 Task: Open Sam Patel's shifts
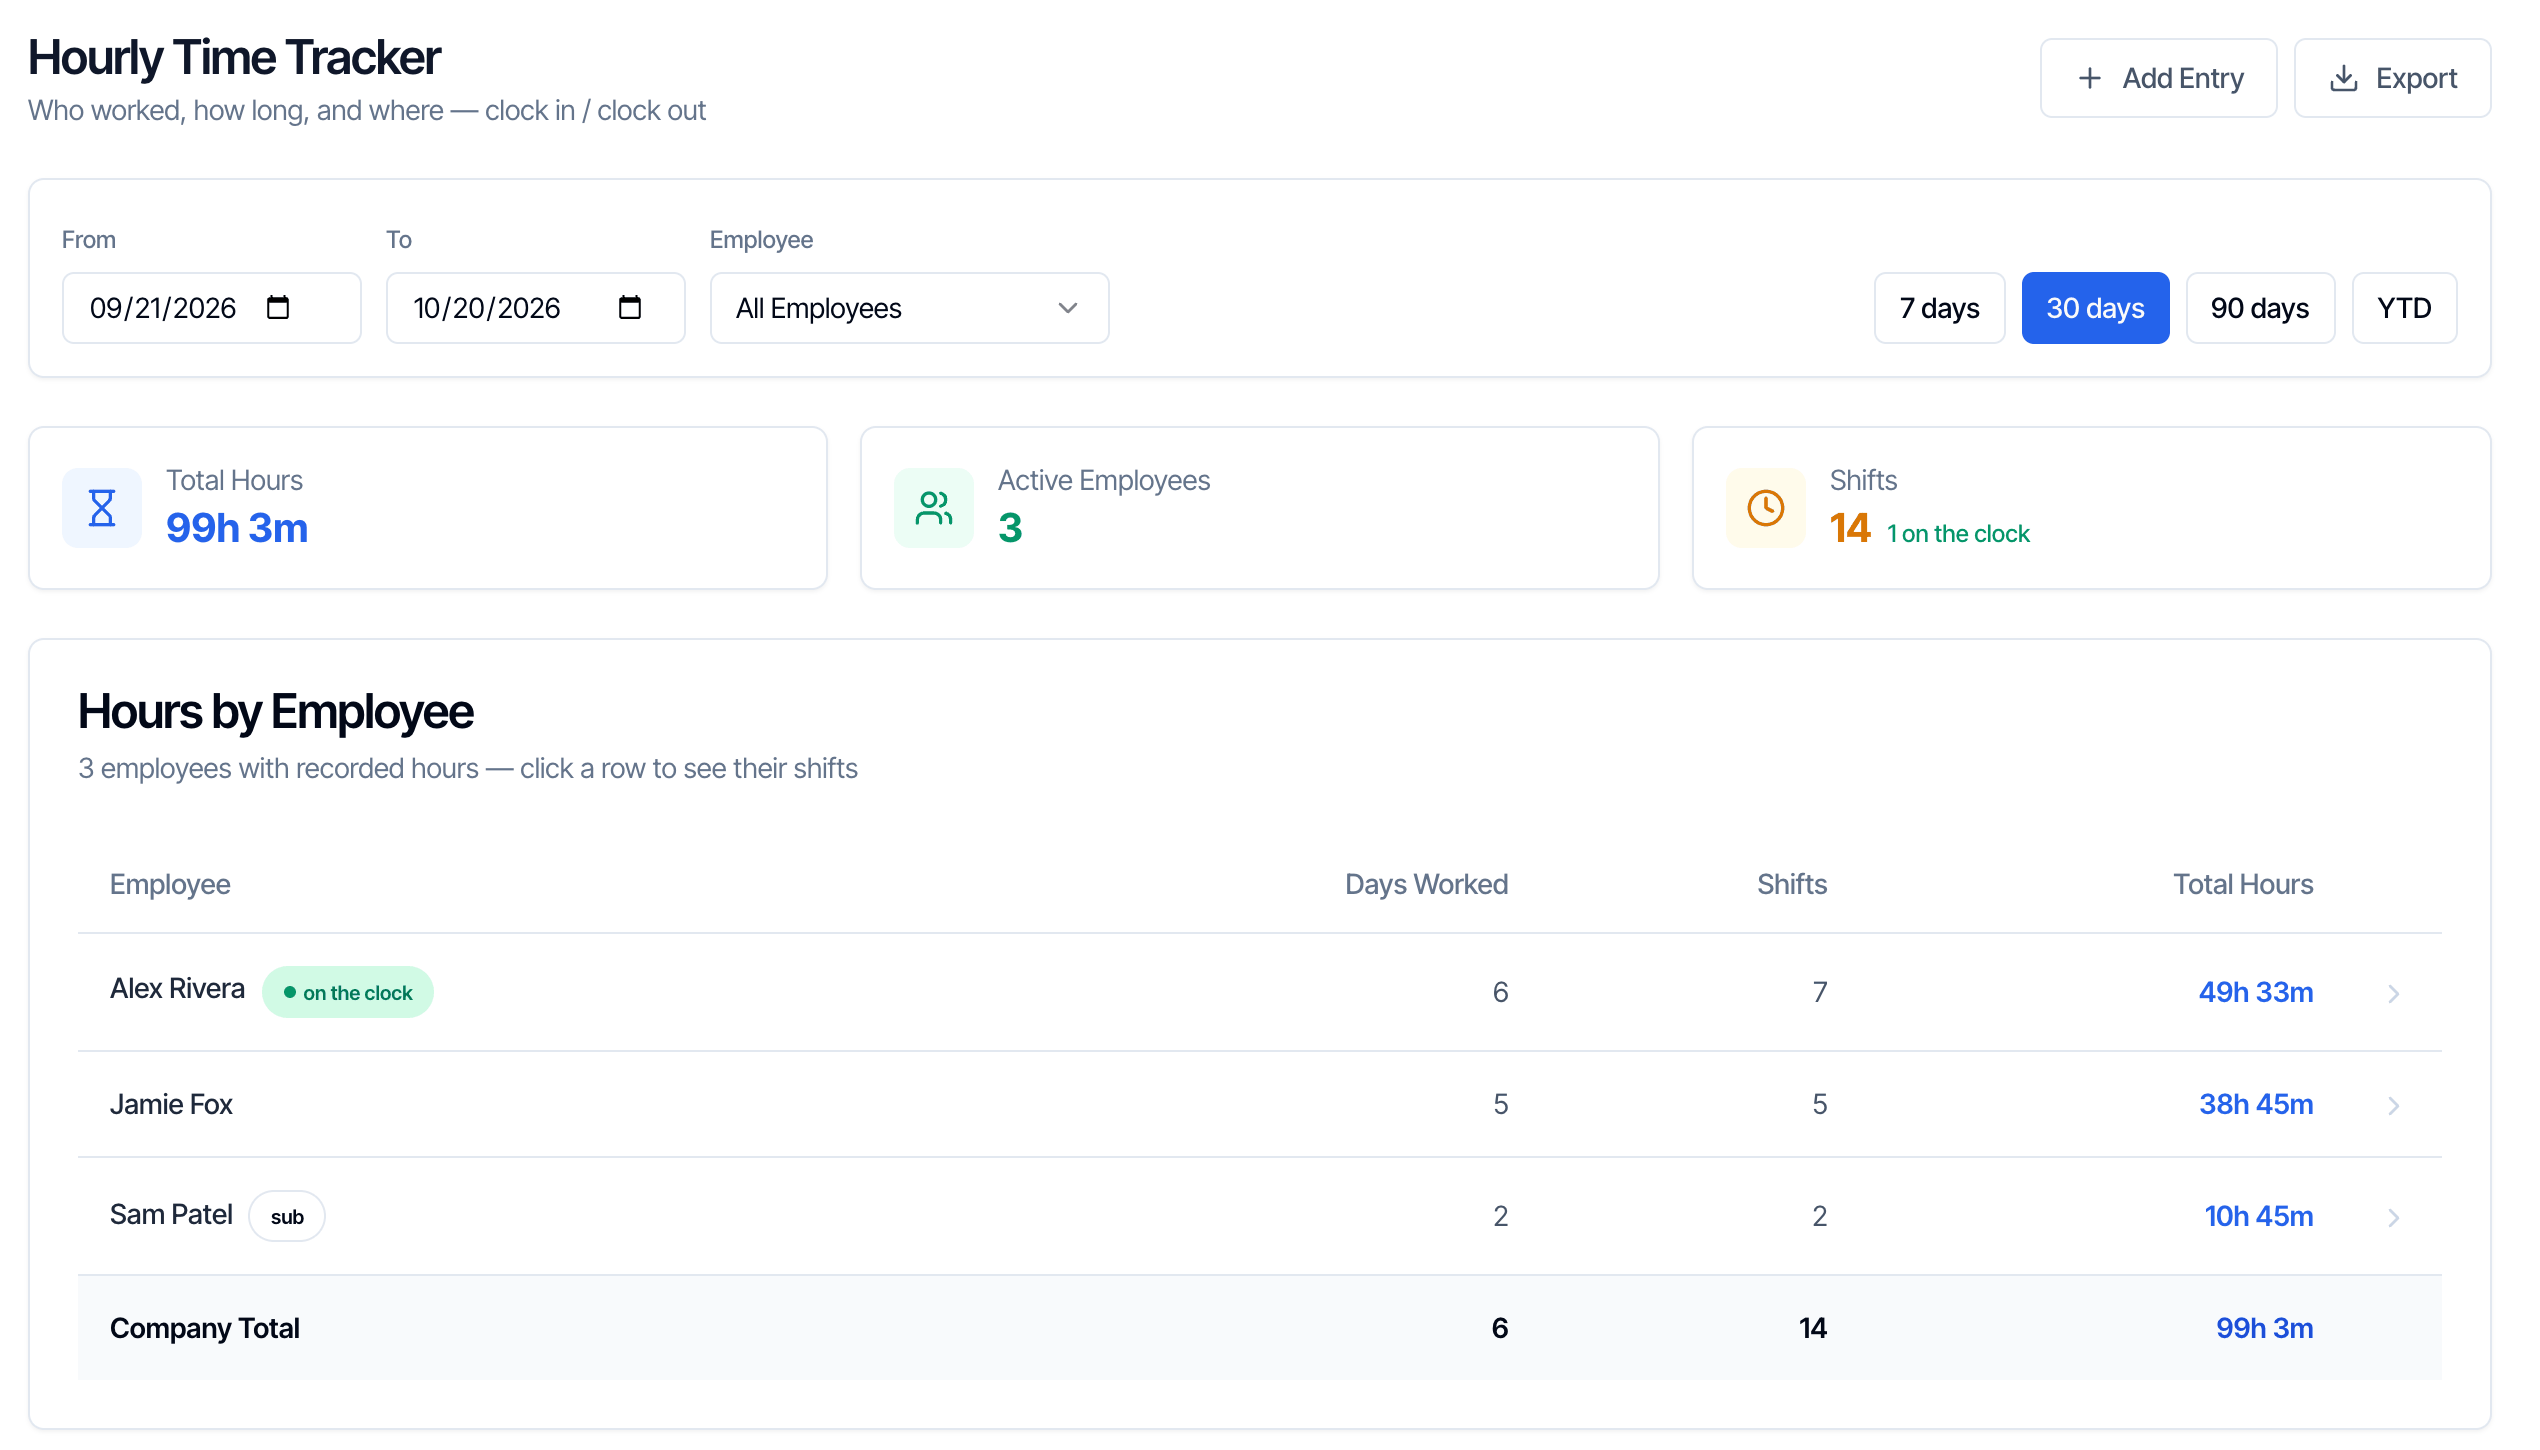pos(1259,1216)
